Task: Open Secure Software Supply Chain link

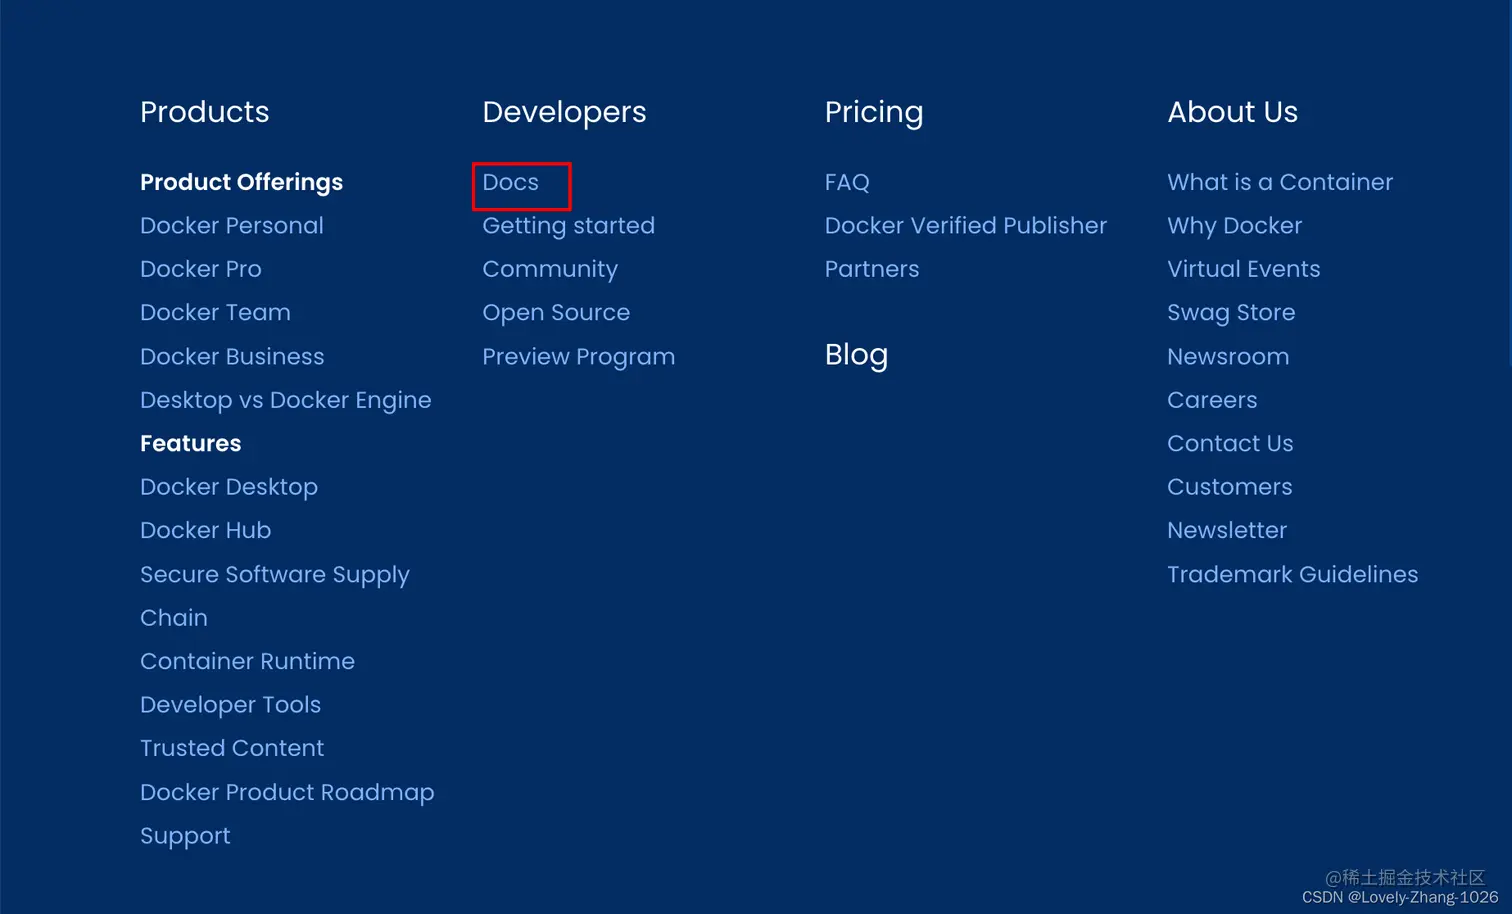Action: pos(274,596)
